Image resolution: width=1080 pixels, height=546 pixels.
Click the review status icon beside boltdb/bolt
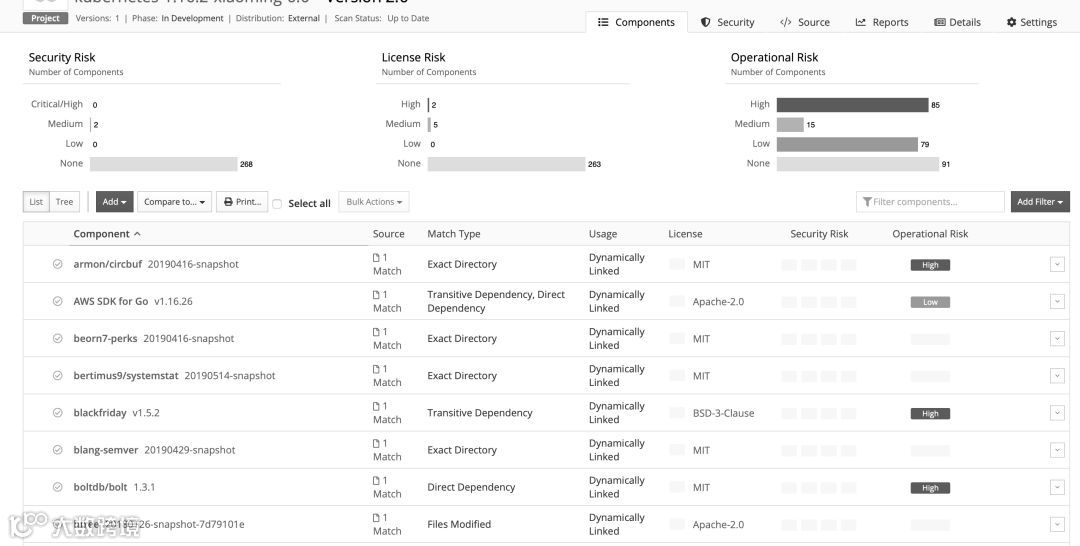[x=58, y=487]
